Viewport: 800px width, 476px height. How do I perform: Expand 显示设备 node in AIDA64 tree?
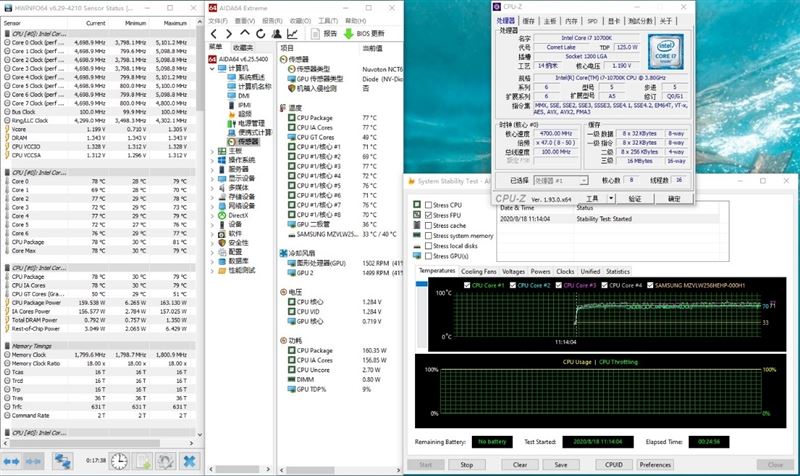click(212, 179)
